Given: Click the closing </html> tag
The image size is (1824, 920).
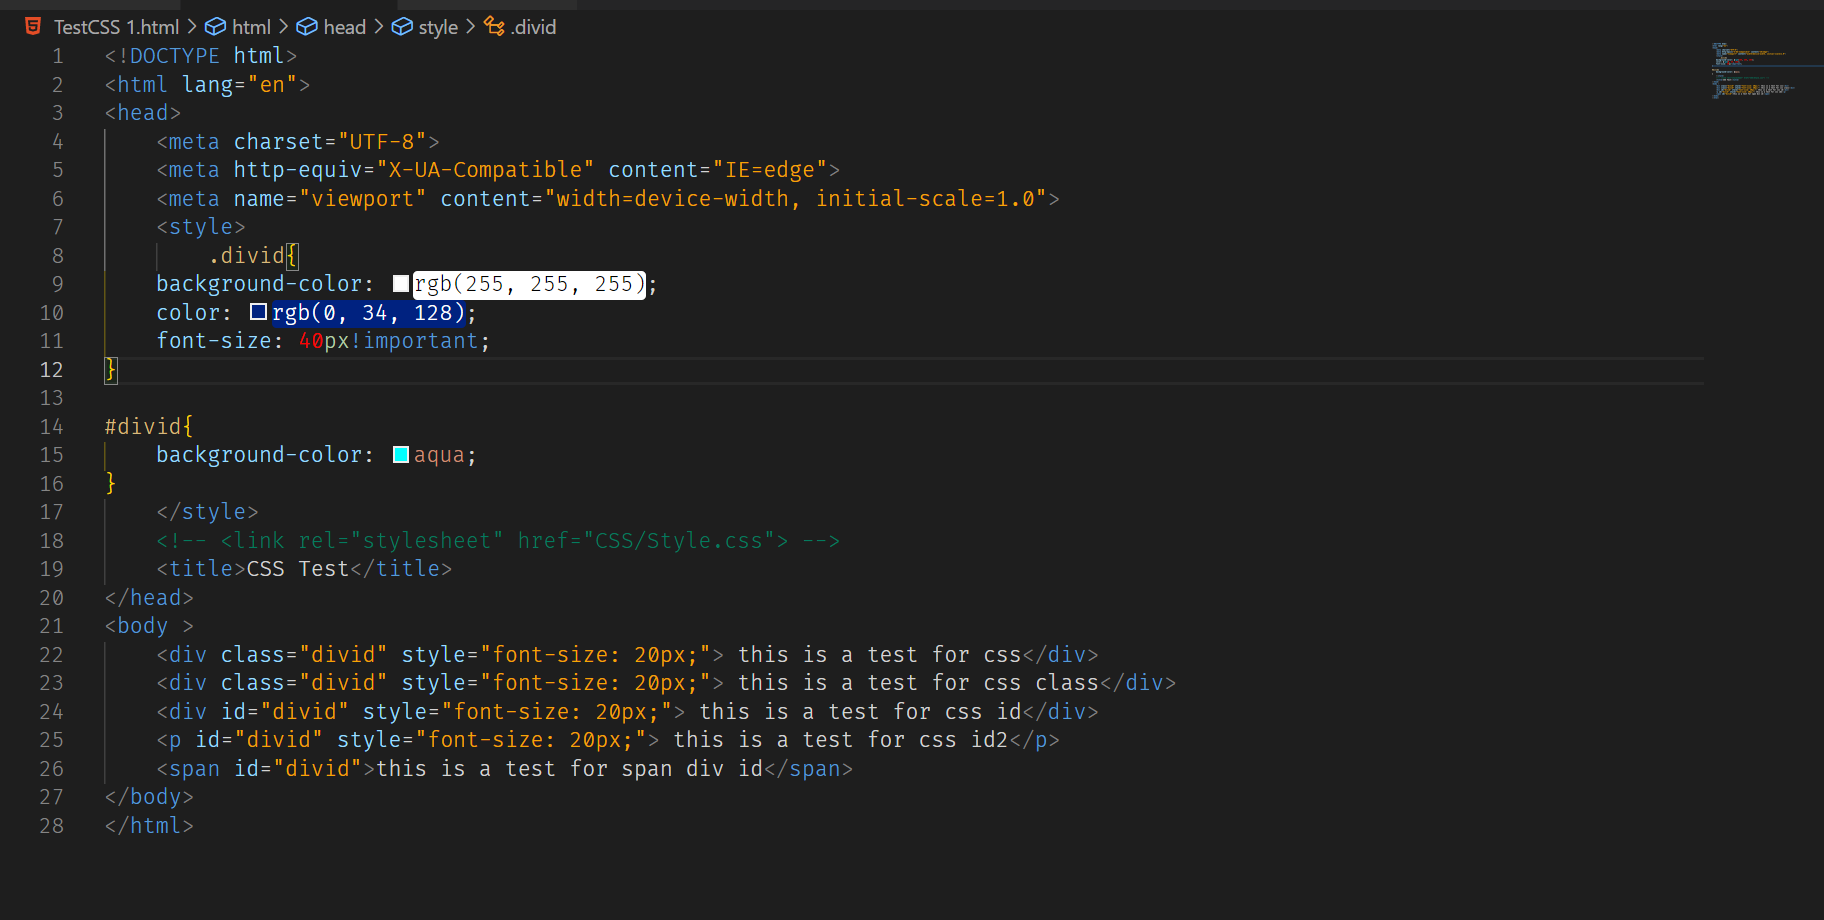Looking at the screenshot, I should [x=149, y=826].
